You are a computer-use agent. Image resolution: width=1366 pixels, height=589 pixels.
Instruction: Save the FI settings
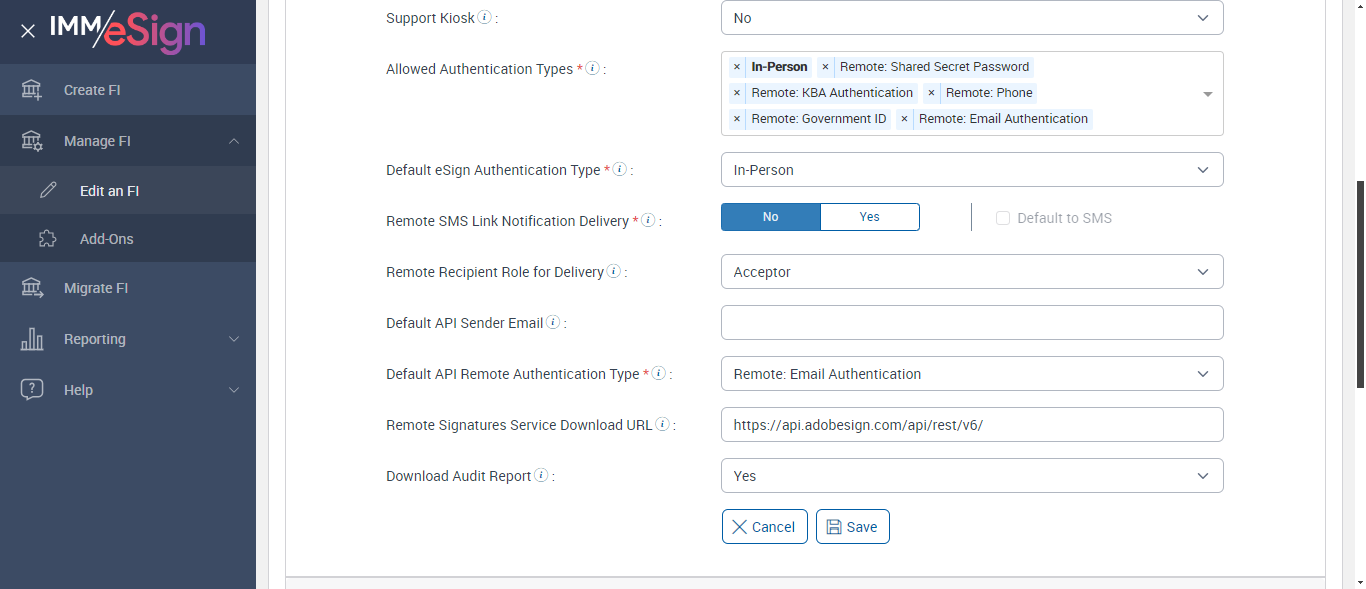tap(852, 527)
